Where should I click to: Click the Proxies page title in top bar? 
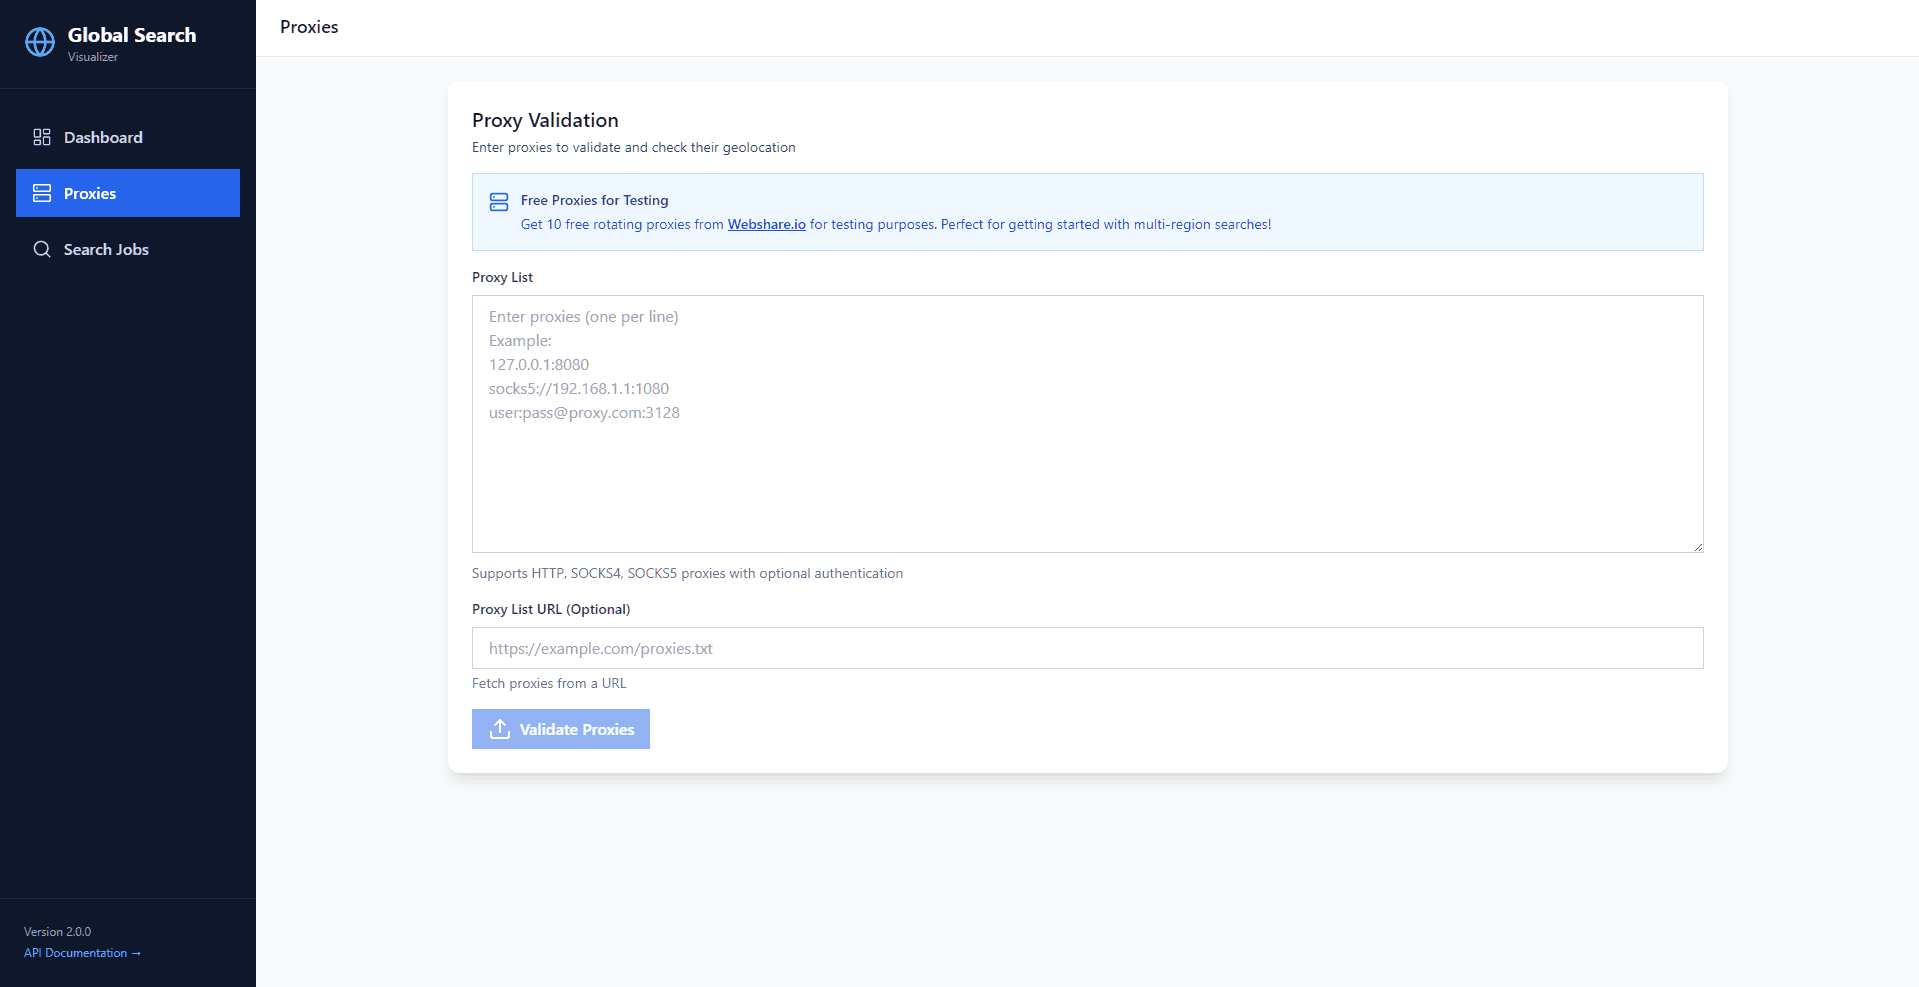308,27
